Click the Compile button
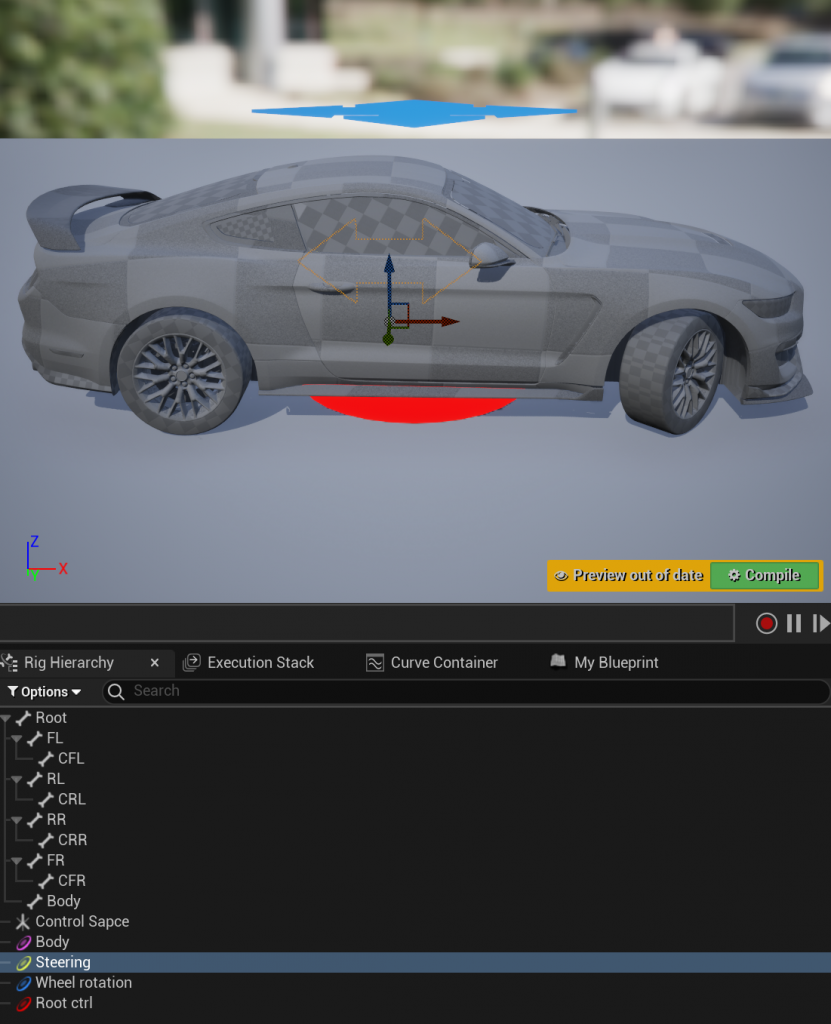 (x=764, y=575)
